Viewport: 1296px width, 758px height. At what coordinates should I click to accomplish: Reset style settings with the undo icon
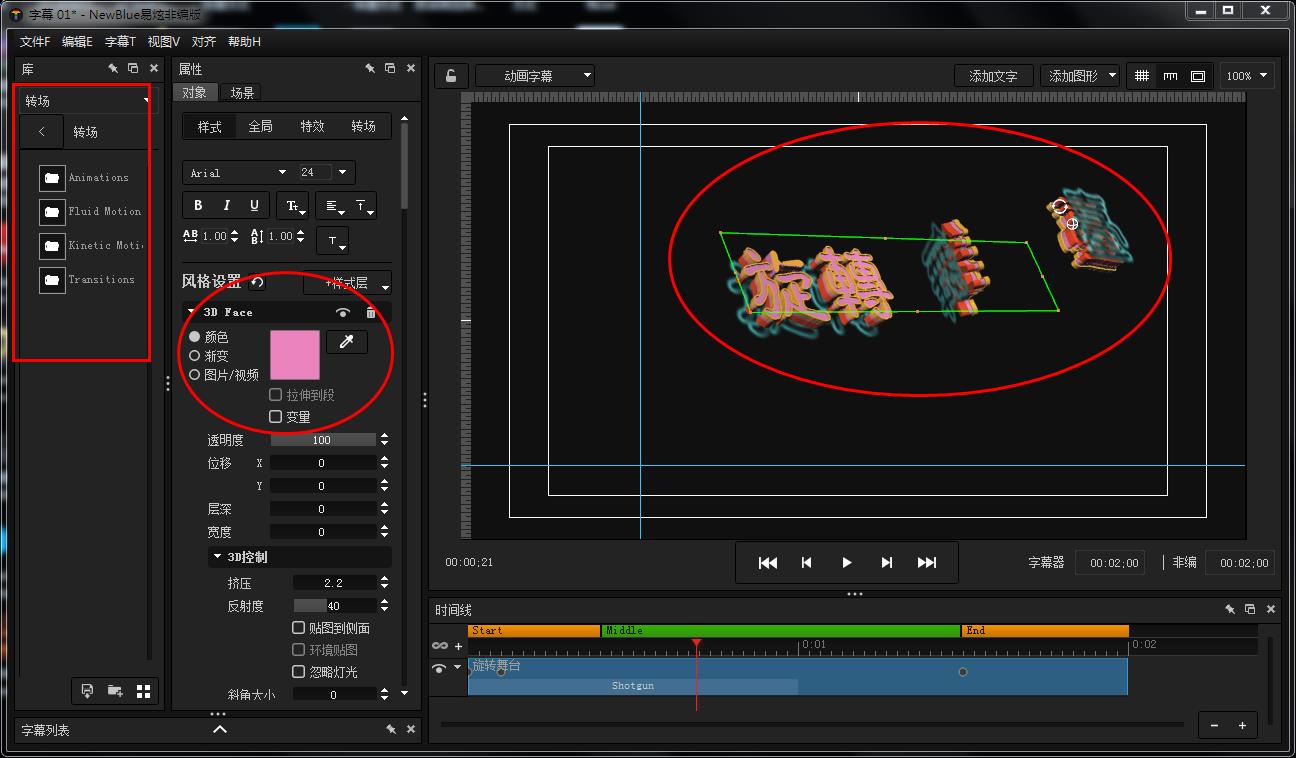tap(257, 282)
